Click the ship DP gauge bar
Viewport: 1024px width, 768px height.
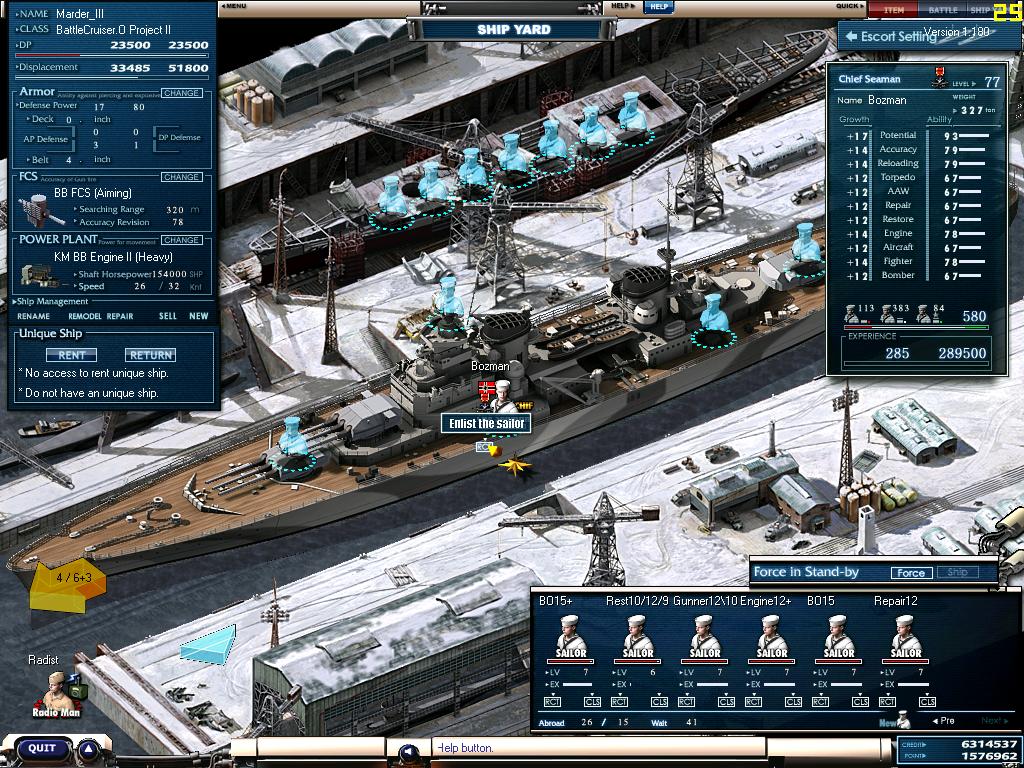pos(111,56)
